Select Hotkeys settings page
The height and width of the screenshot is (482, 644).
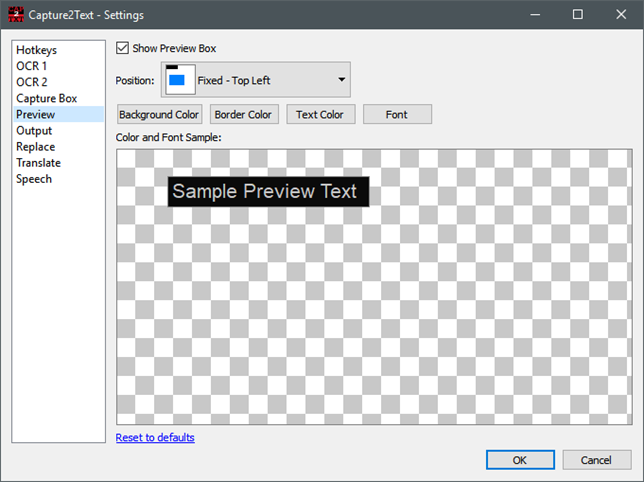[58, 50]
